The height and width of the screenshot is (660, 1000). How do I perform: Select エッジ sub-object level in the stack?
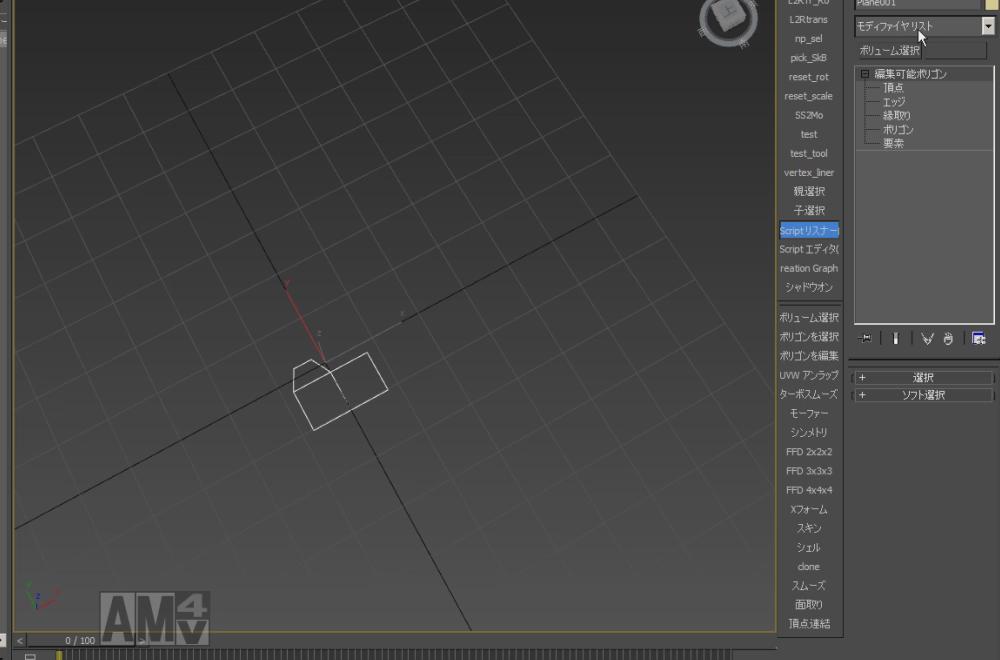pos(893,101)
